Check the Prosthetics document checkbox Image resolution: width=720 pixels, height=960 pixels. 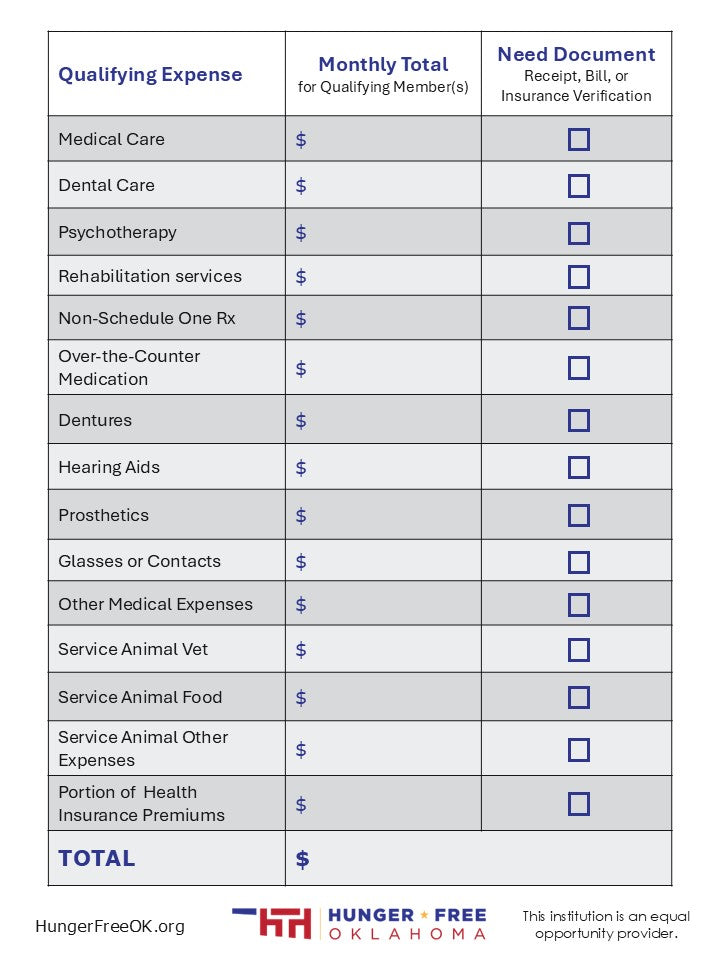point(578,515)
